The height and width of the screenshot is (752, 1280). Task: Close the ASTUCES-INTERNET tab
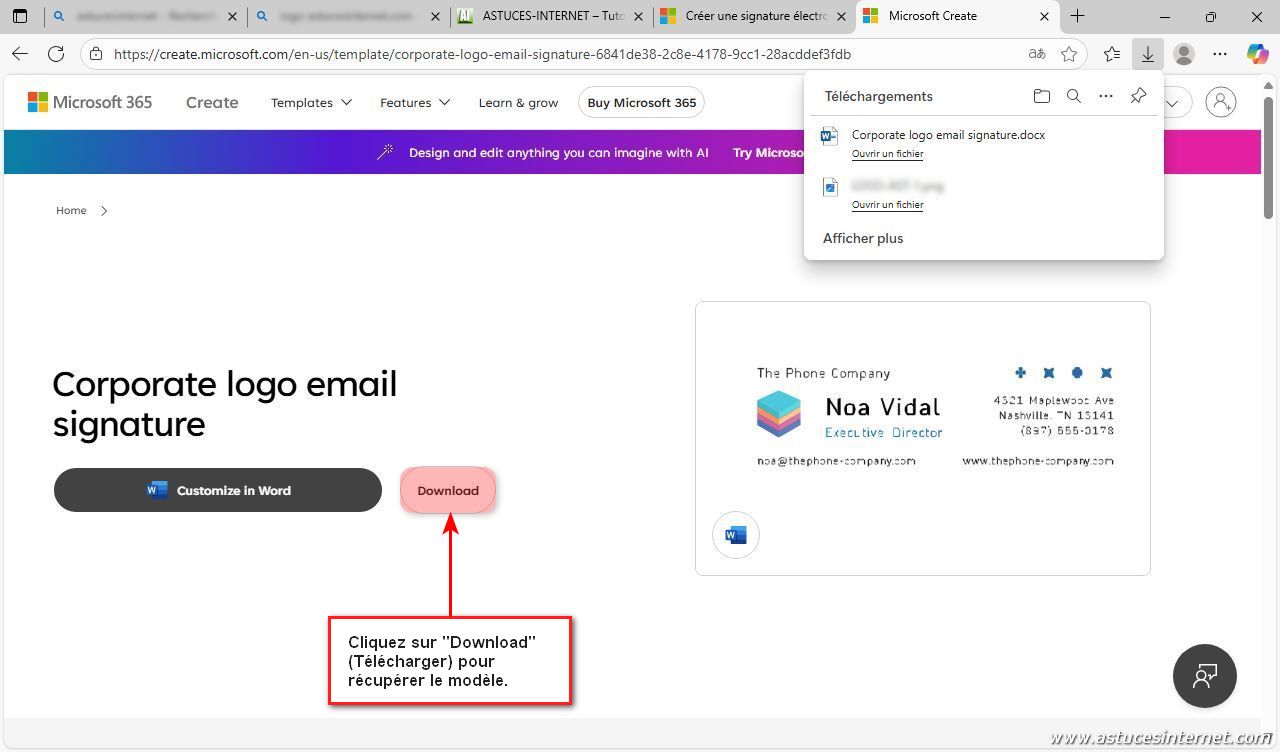point(638,16)
